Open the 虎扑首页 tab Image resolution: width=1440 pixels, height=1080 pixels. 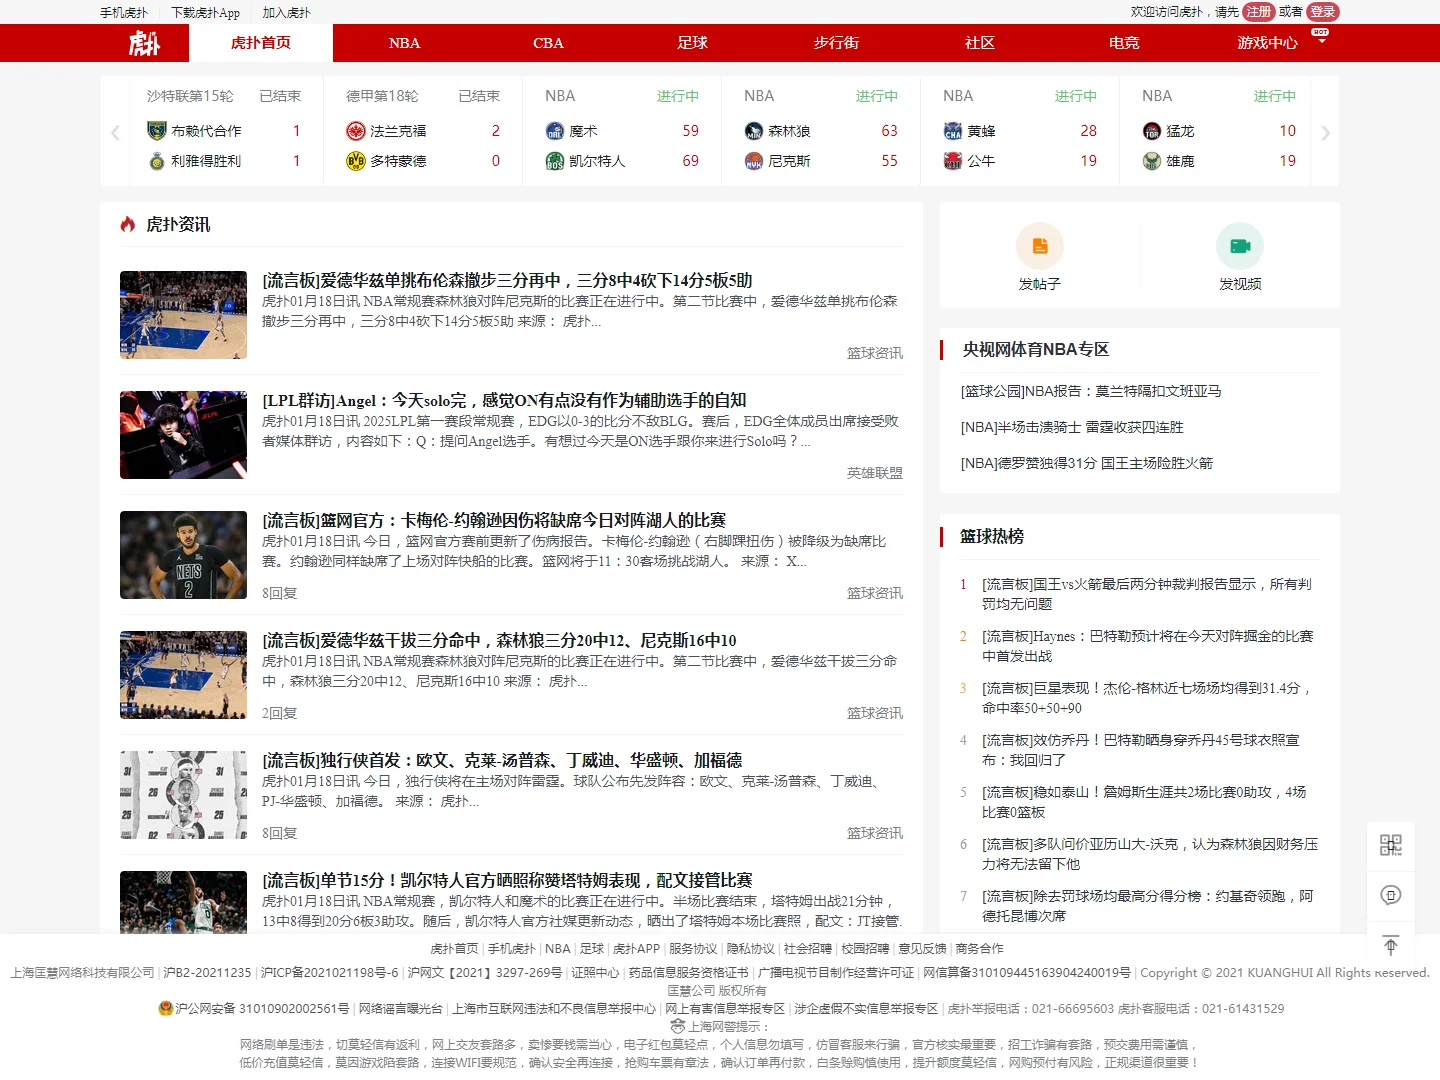tap(261, 43)
